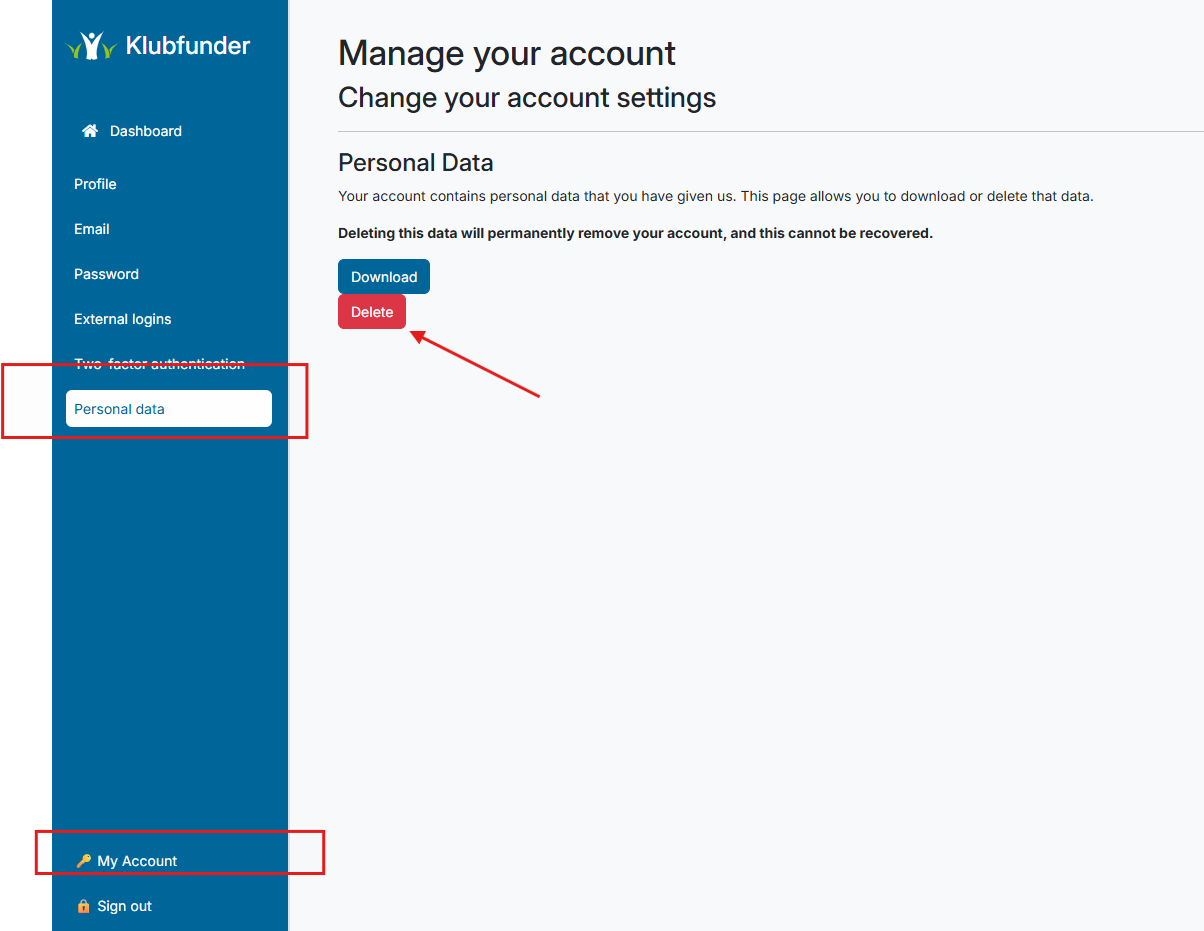Viewport: 1204px width, 931px height.
Task: Open Two-factor authentication settings
Action: (x=159, y=364)
